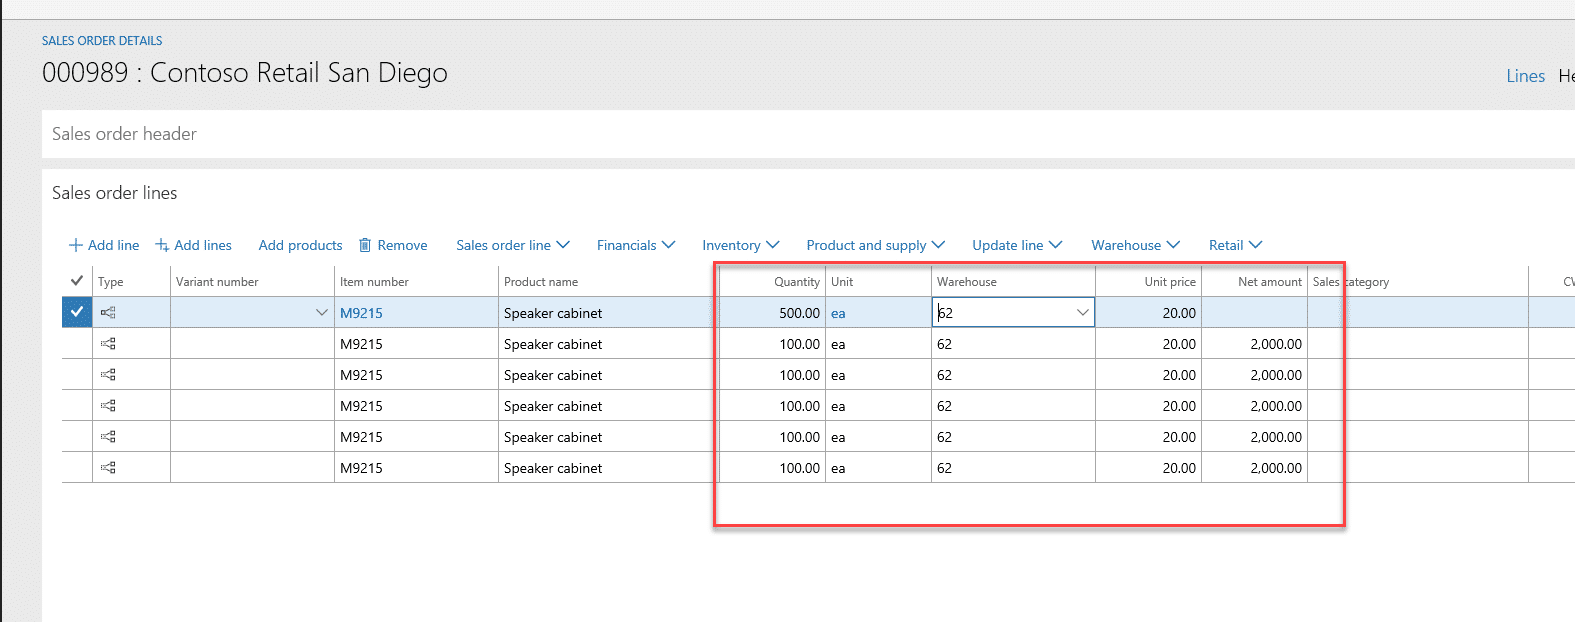Image resolution: width=1575 pixels, height=622 pixels.
Task: Click the Speaker cabinet cell in the selected row
Action: point(553,313)
